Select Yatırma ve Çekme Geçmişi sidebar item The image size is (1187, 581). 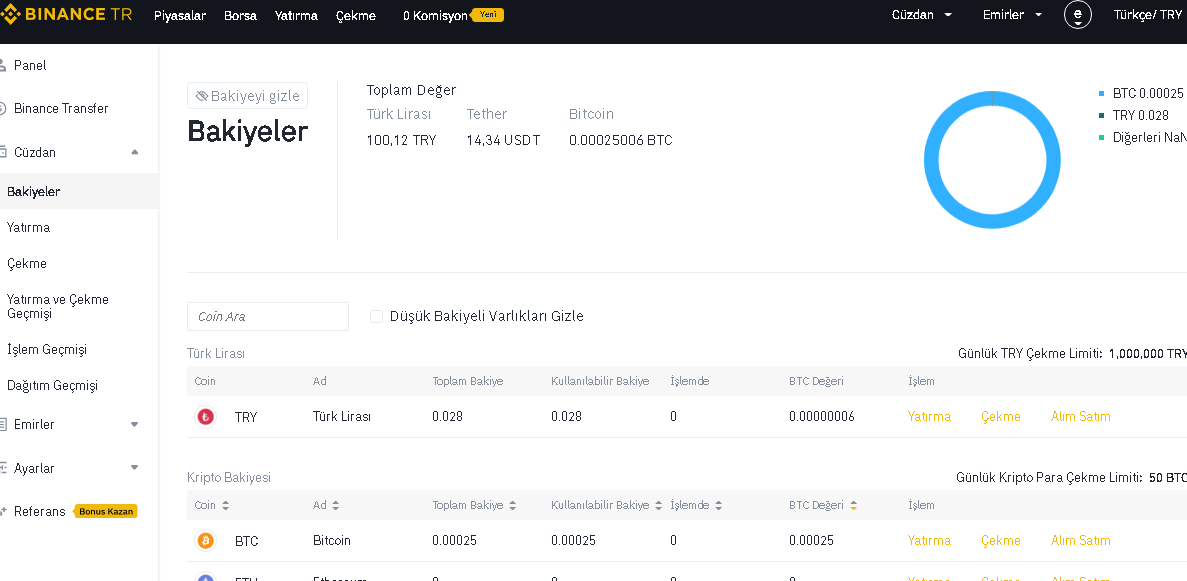pos(58,306)
